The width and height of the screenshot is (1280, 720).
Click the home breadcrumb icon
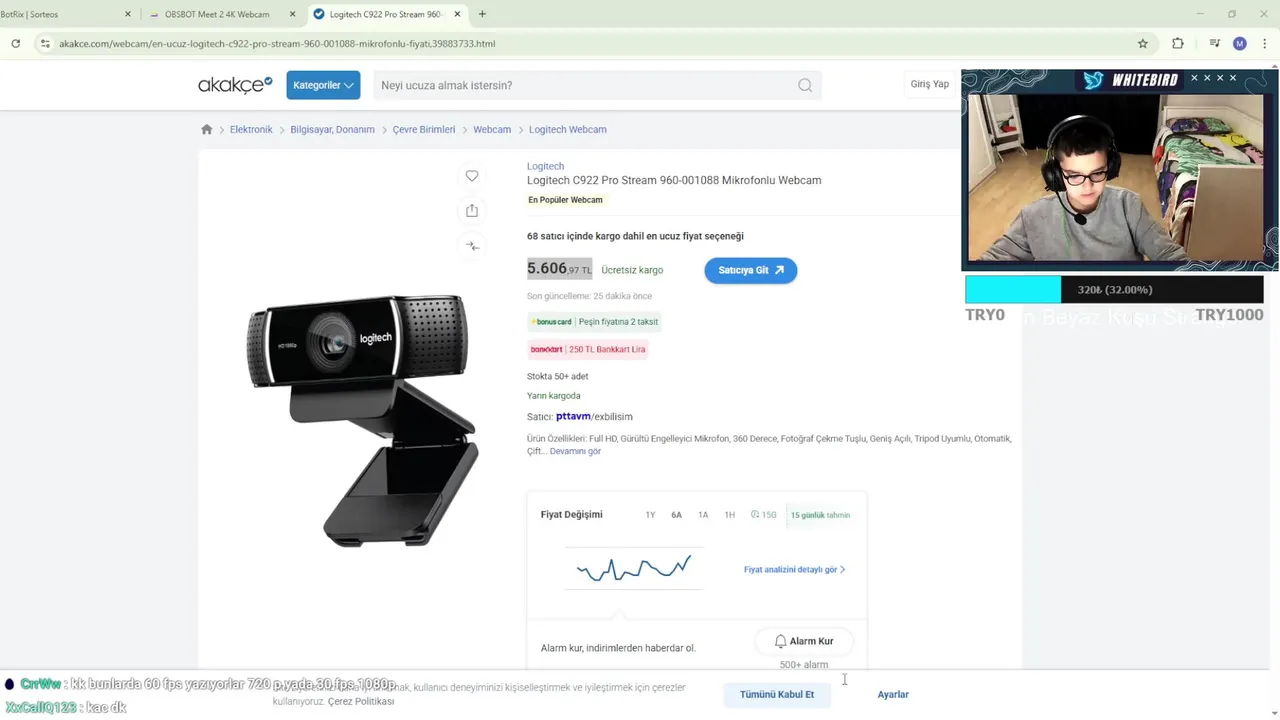coord(207,129)
